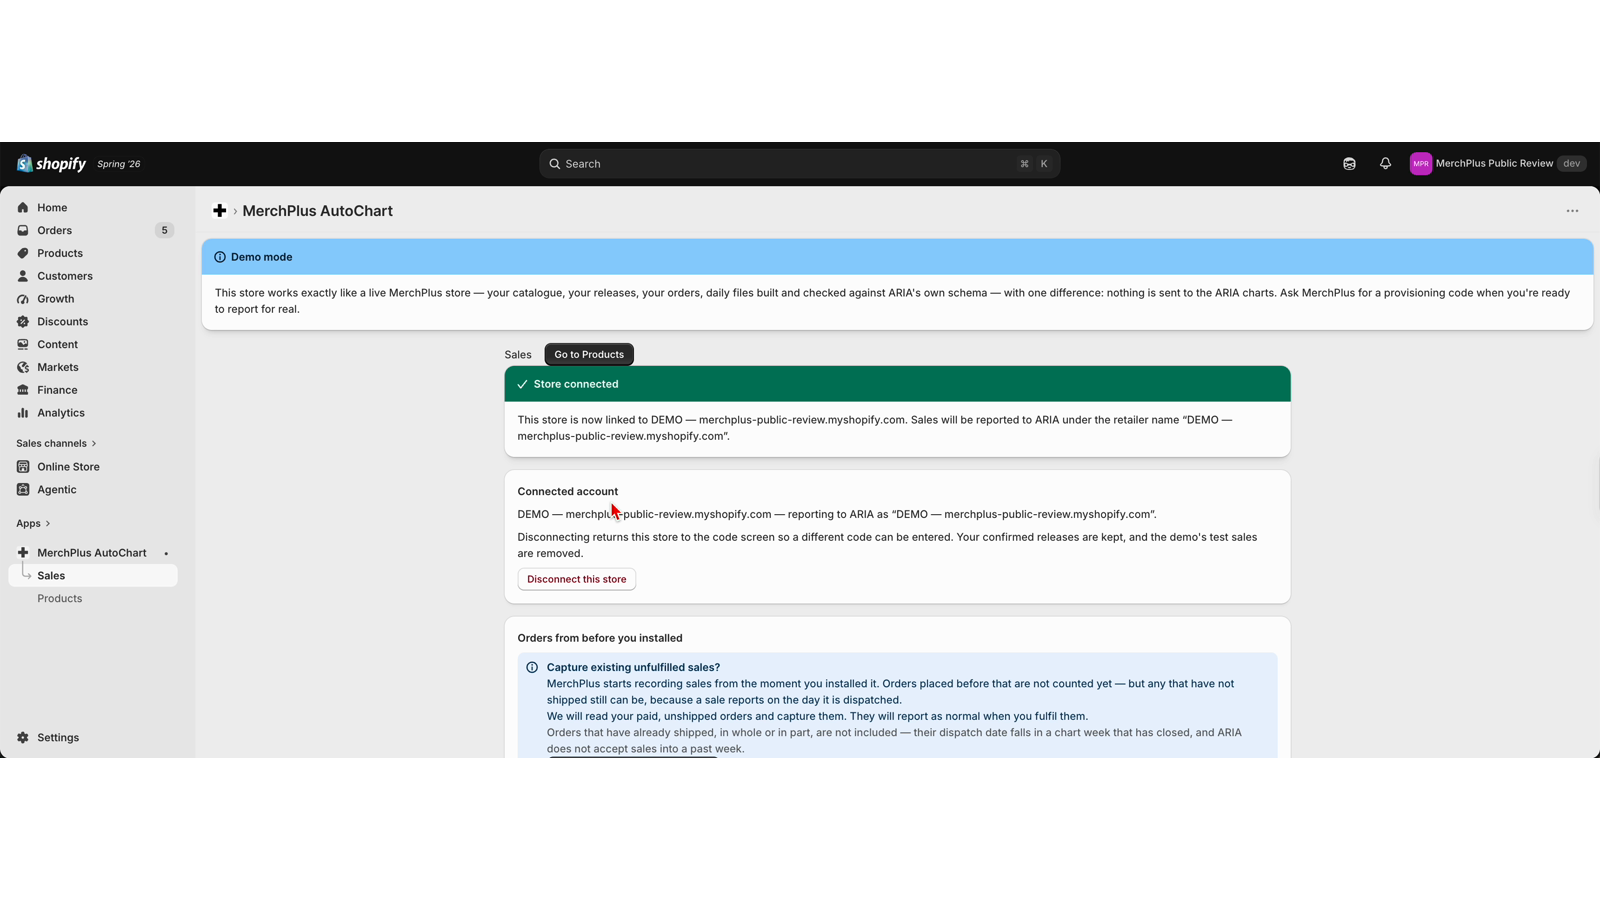Screen dimensions: 1600x900
Task: Expand the Sales channels section
Action: [56, 444]
